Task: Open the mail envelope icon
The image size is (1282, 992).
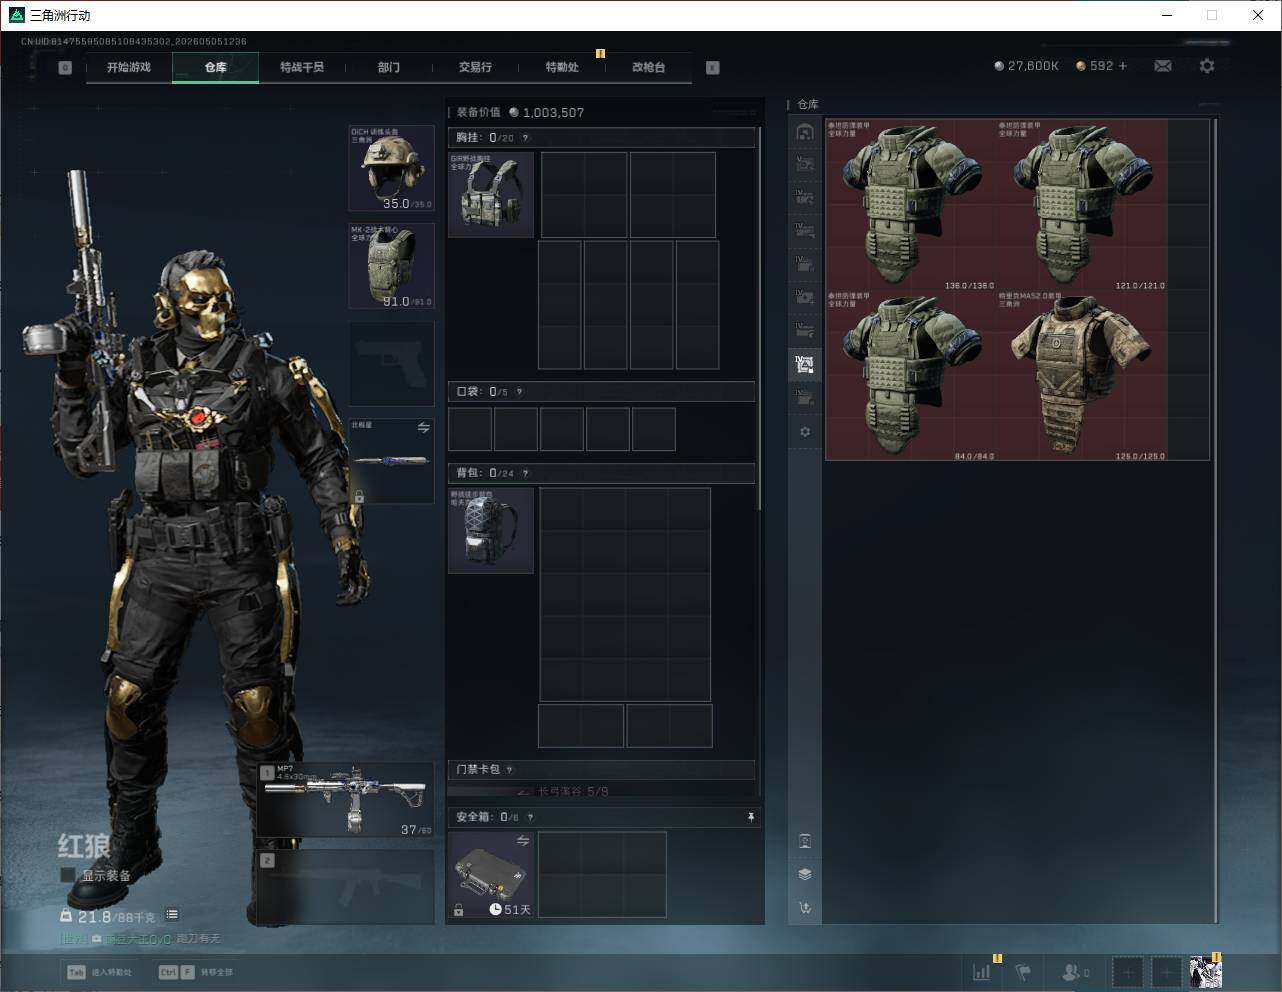Action: [x=1163, y=66]
